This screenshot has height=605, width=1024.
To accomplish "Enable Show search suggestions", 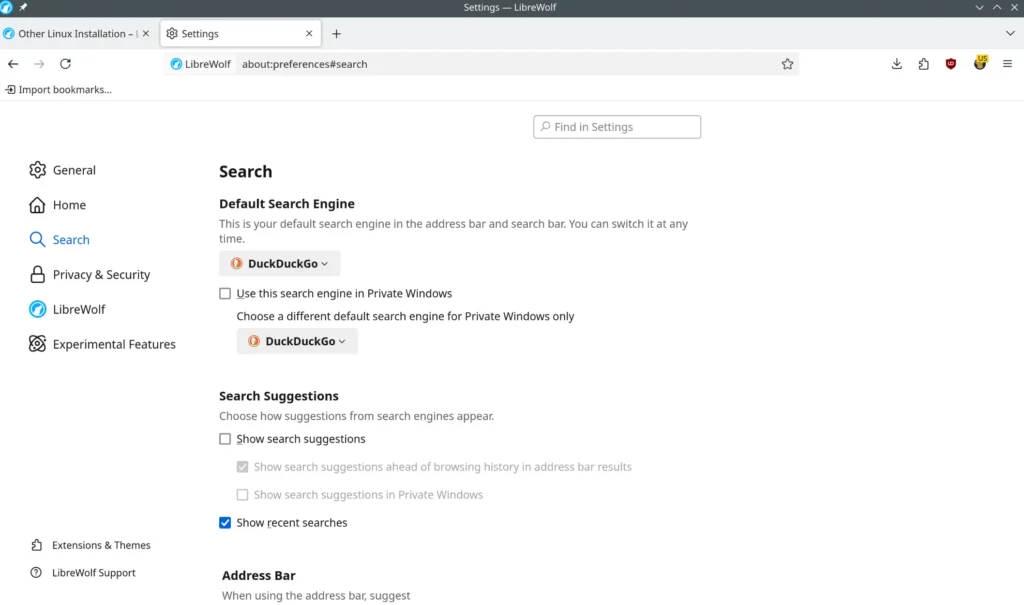I will [225, 438].
